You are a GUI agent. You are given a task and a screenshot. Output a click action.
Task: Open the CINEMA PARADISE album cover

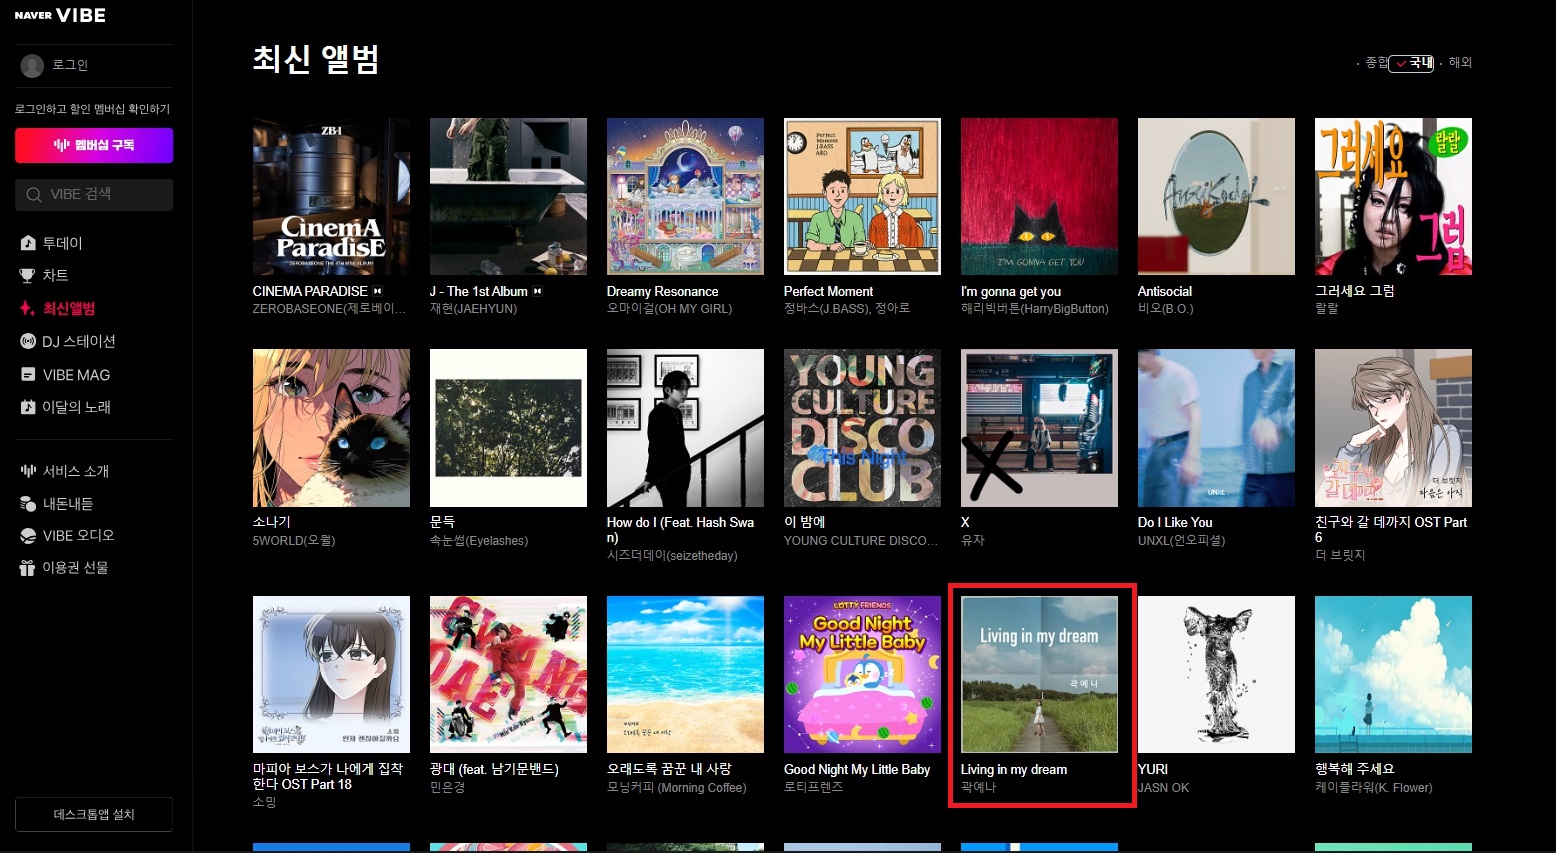331,196
